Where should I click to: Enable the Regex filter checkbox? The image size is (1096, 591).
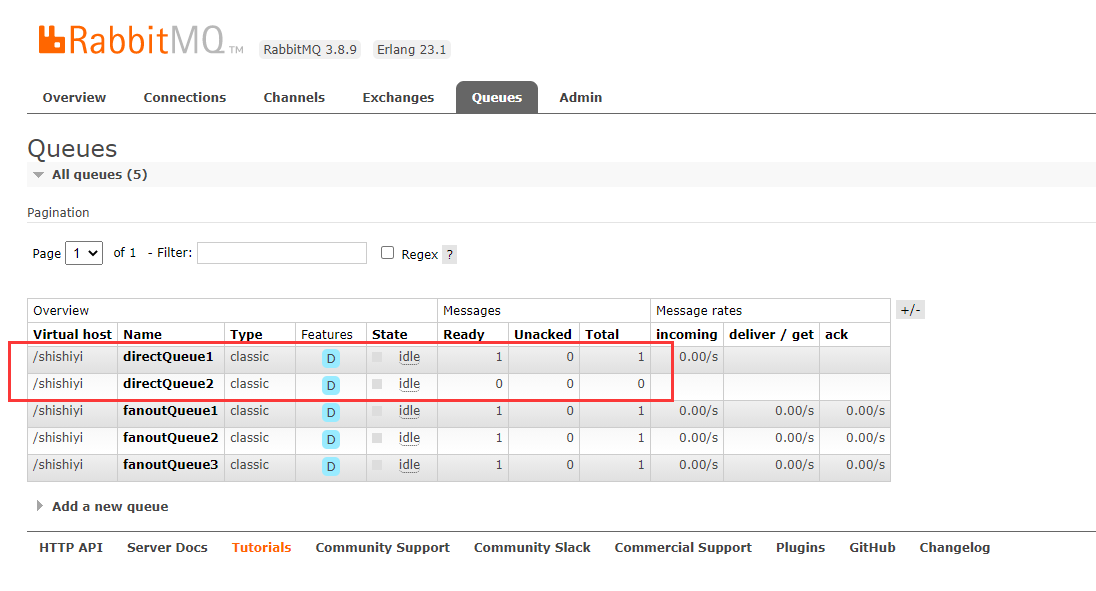tap(387, 253)
